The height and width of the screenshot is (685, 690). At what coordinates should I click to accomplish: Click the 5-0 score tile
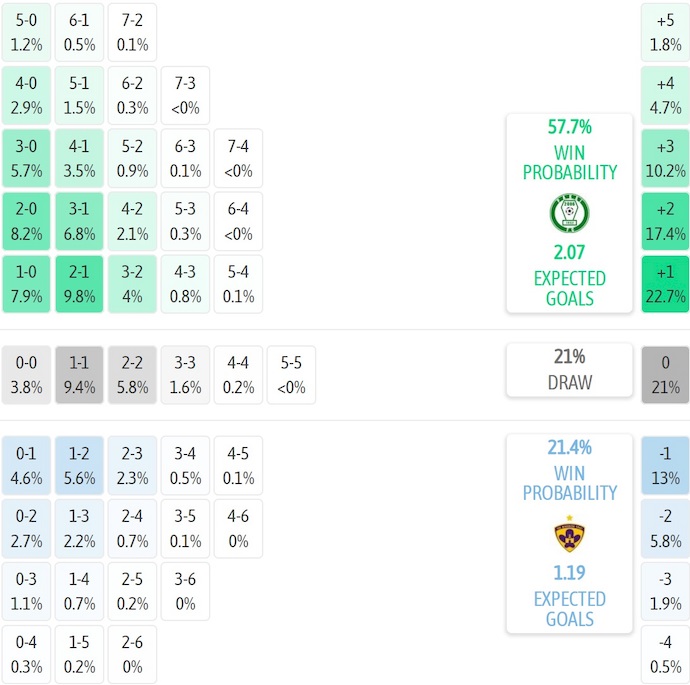[x=27, y=32]
